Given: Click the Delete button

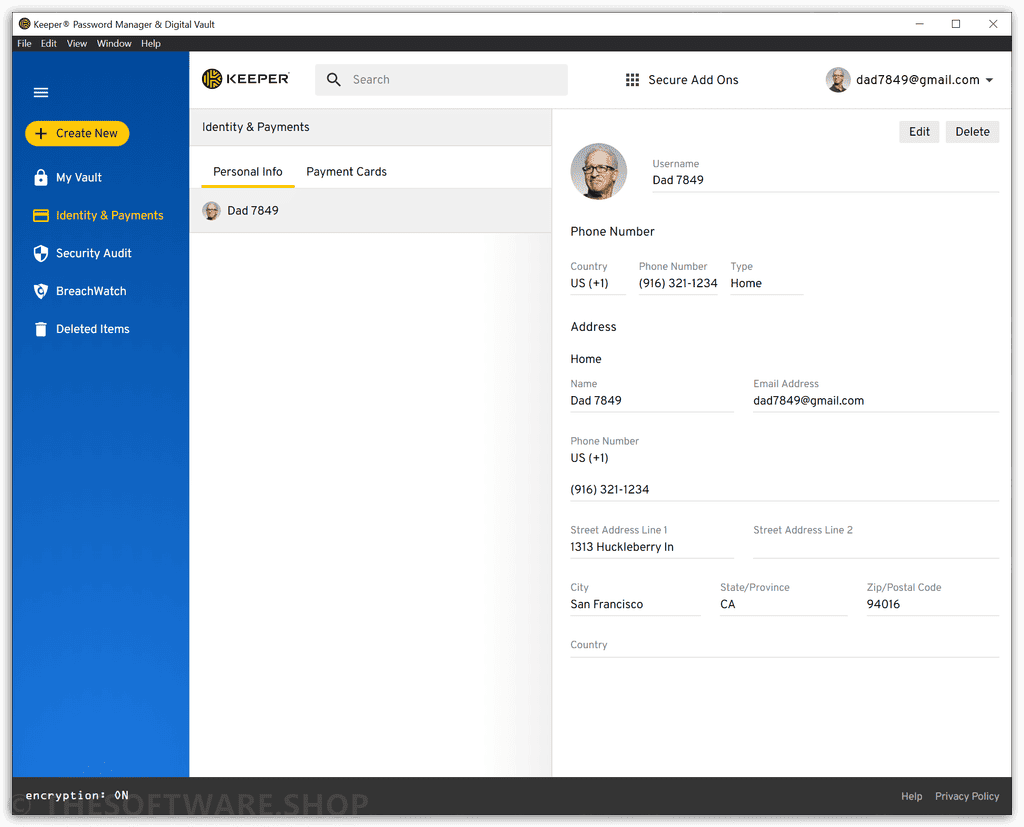Looking at the screenshot, I should pos(972,131).
